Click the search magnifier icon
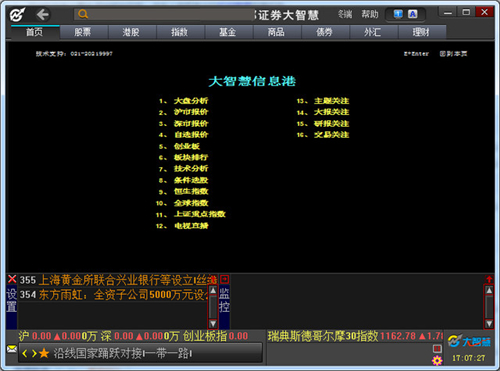The height and width of the screenshot is (371, 500). (83, 14)
